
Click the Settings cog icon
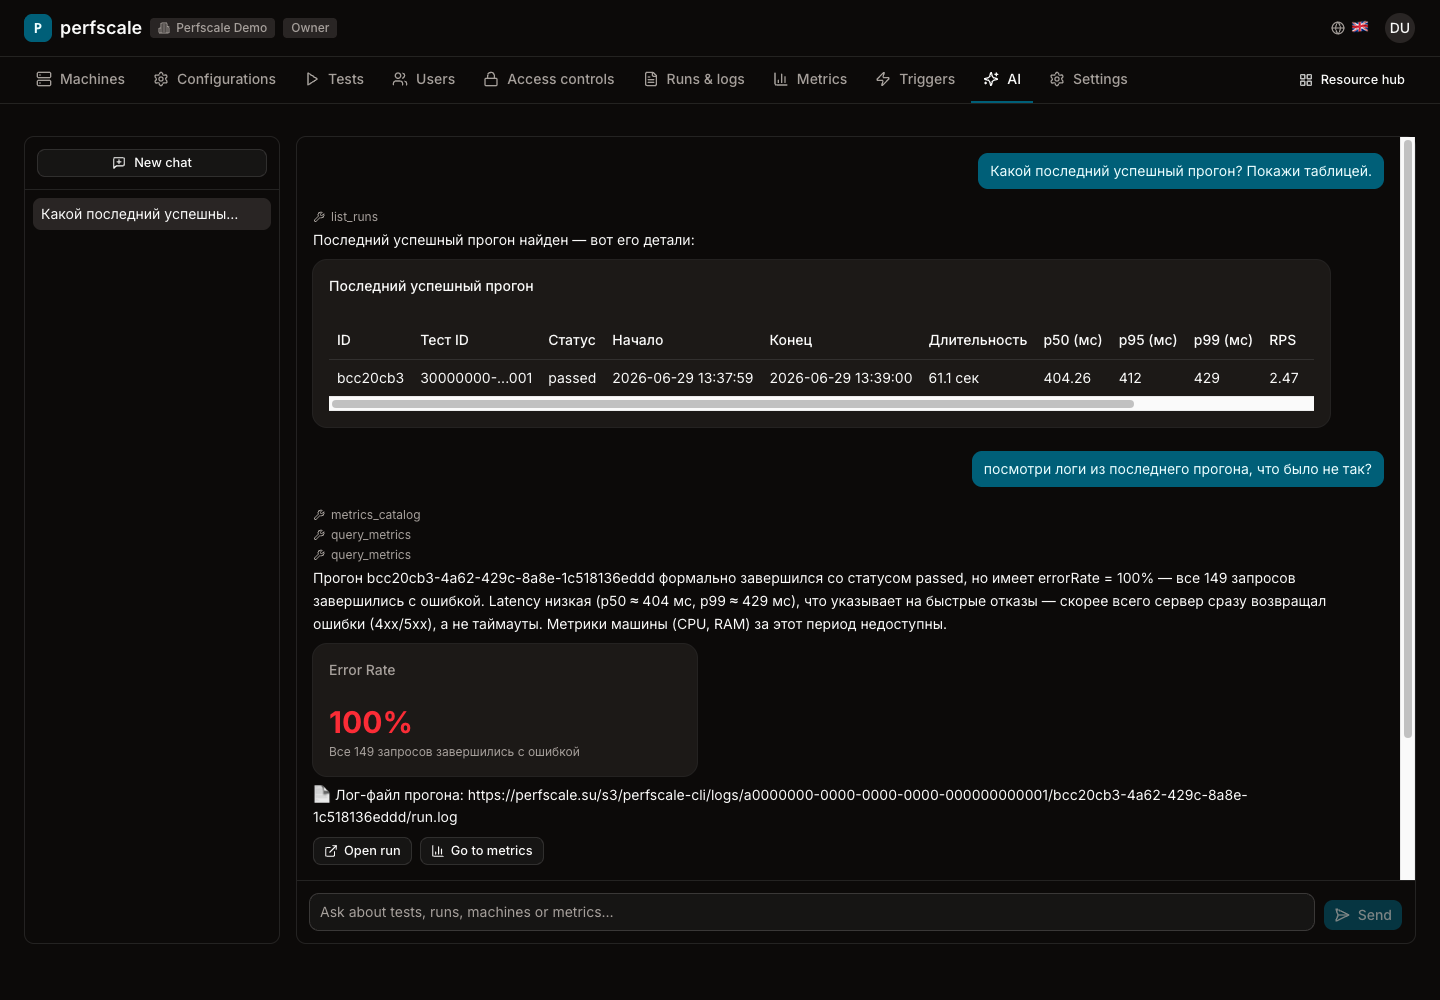pos(1057,79)
